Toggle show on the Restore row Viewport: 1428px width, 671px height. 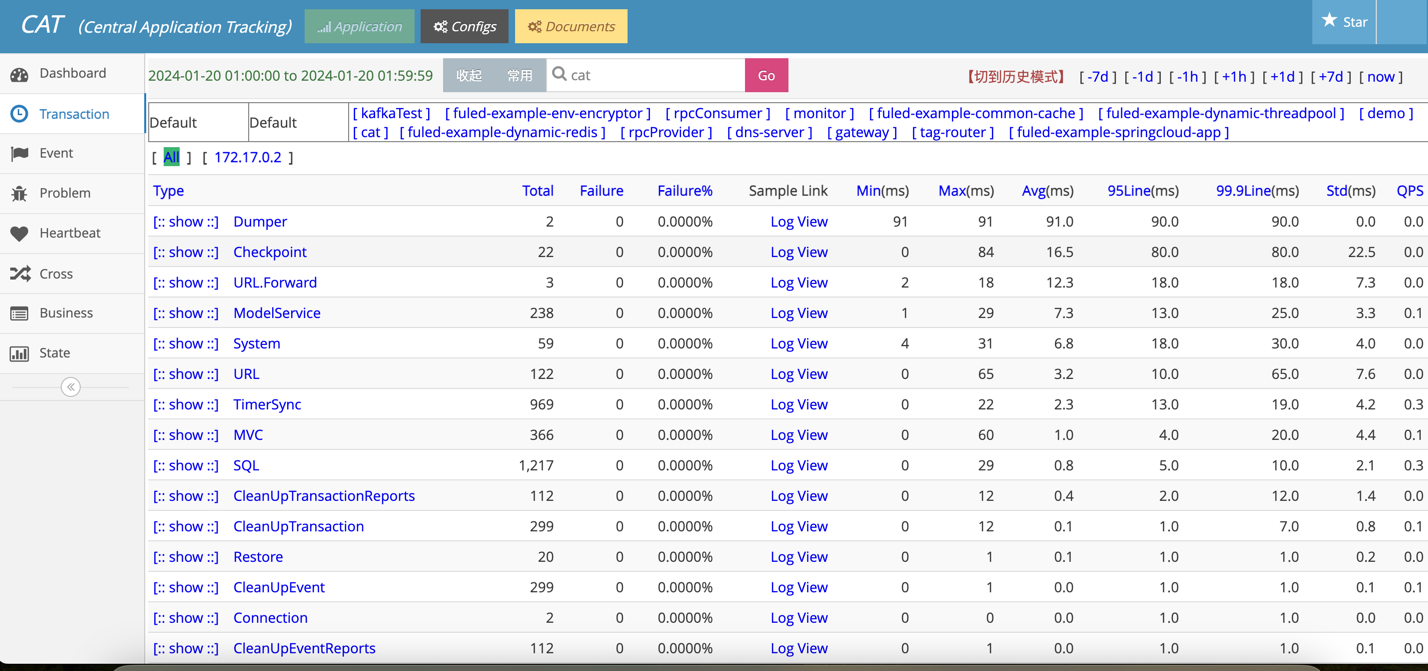(185, 557)
